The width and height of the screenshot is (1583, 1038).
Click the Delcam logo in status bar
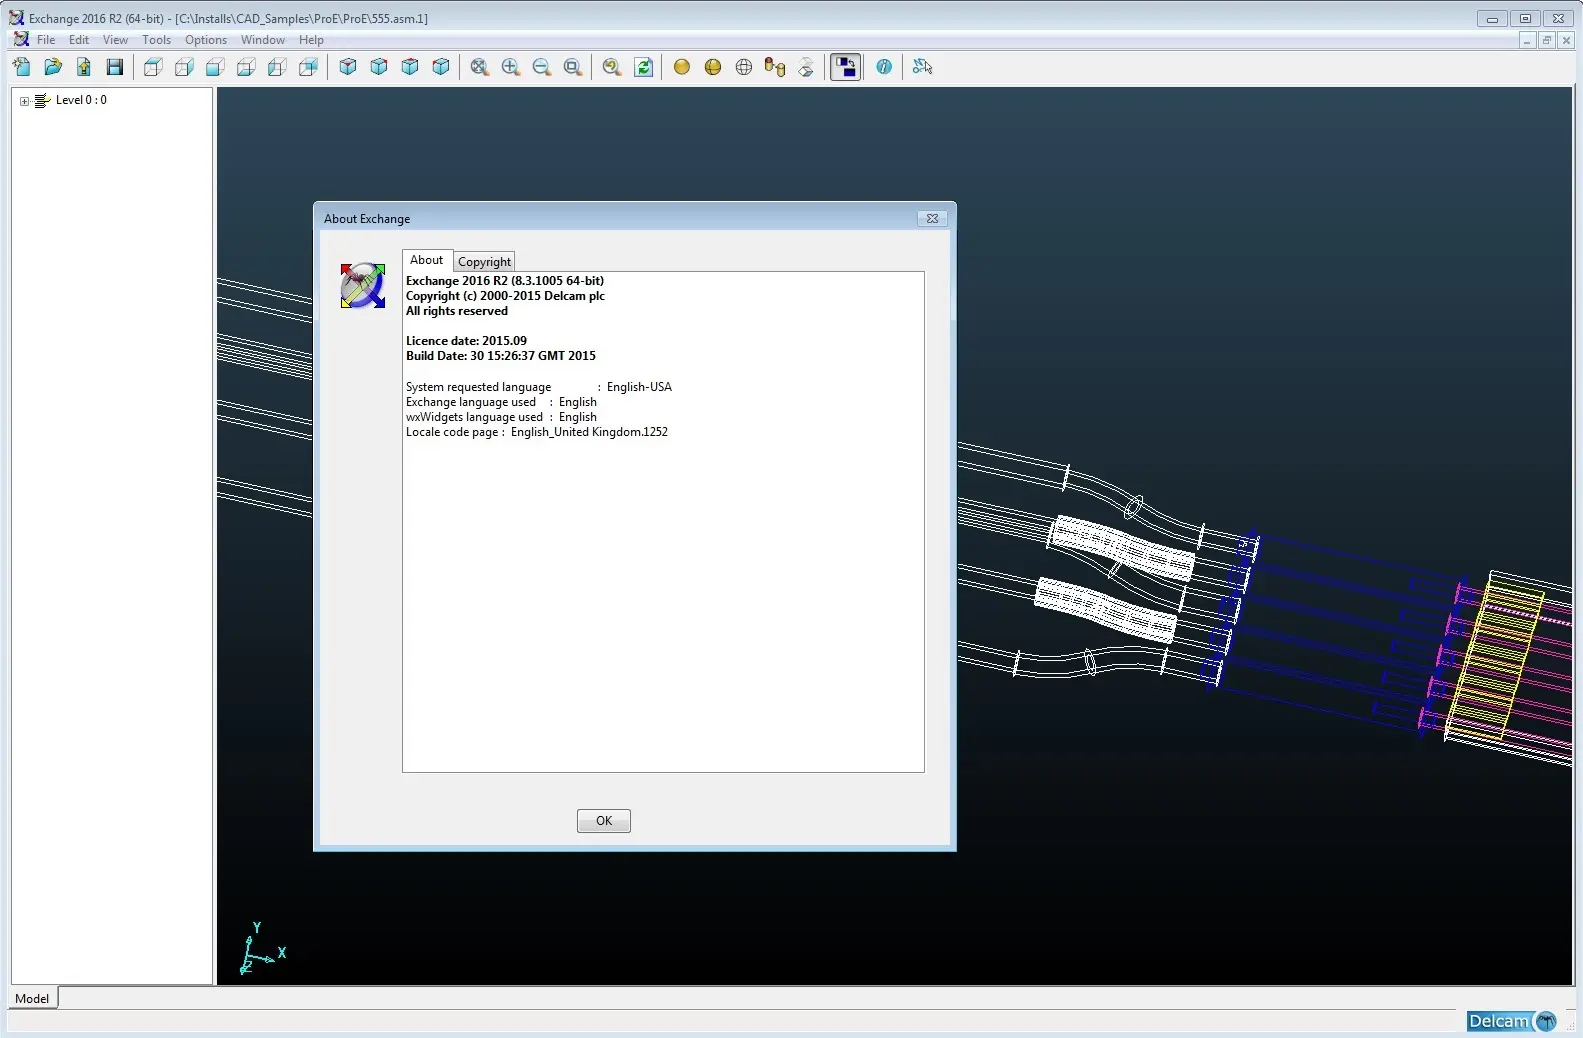point(1512,1021)
